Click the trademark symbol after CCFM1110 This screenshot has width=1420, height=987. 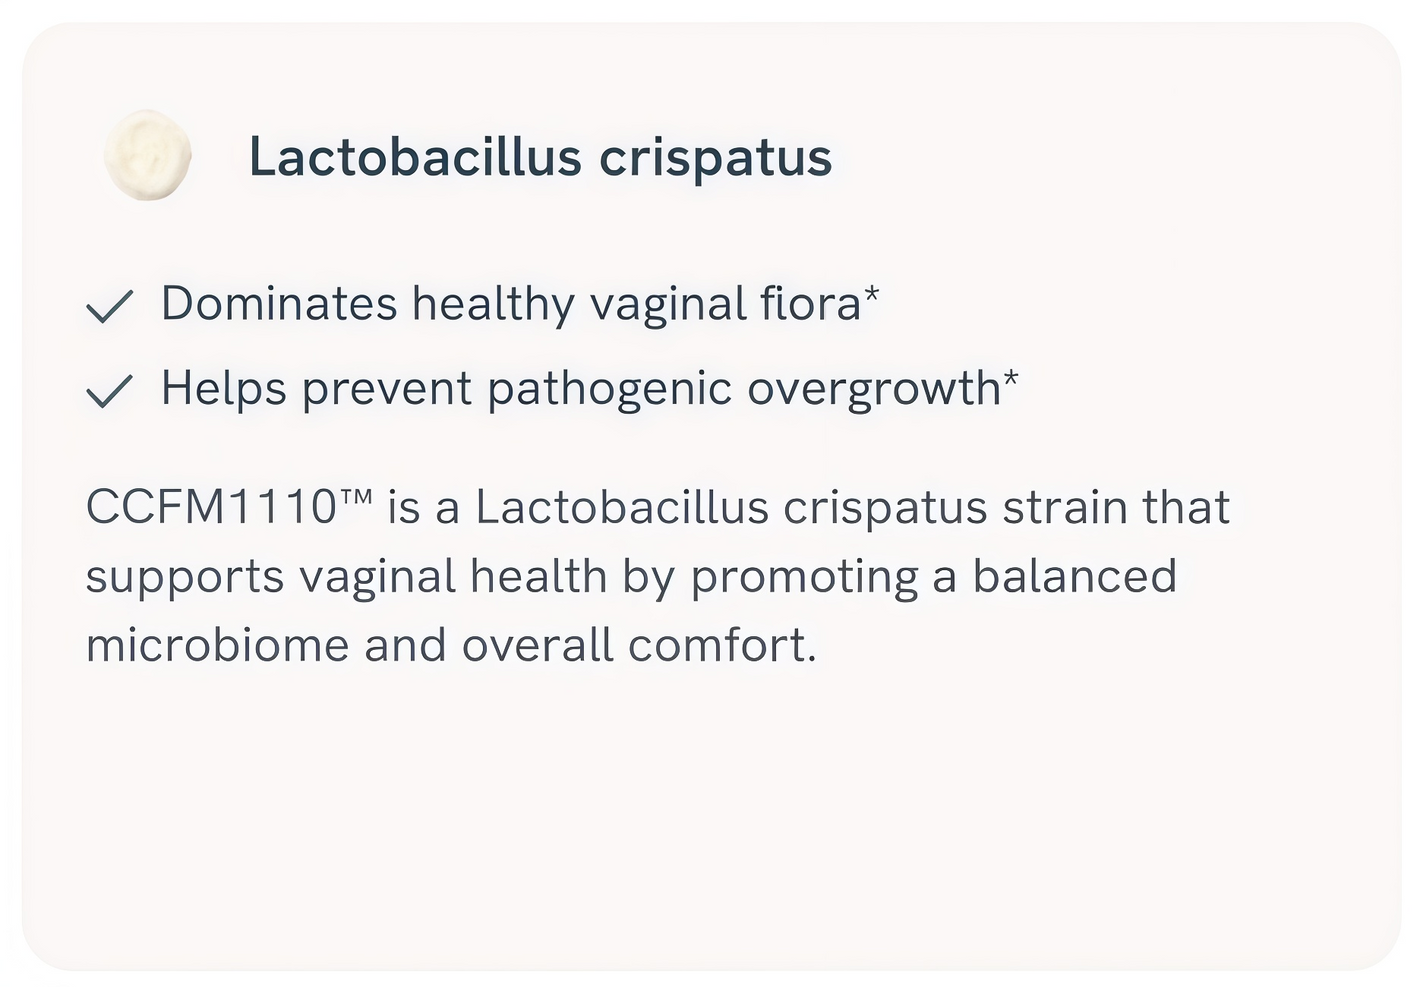pos(356,497)
